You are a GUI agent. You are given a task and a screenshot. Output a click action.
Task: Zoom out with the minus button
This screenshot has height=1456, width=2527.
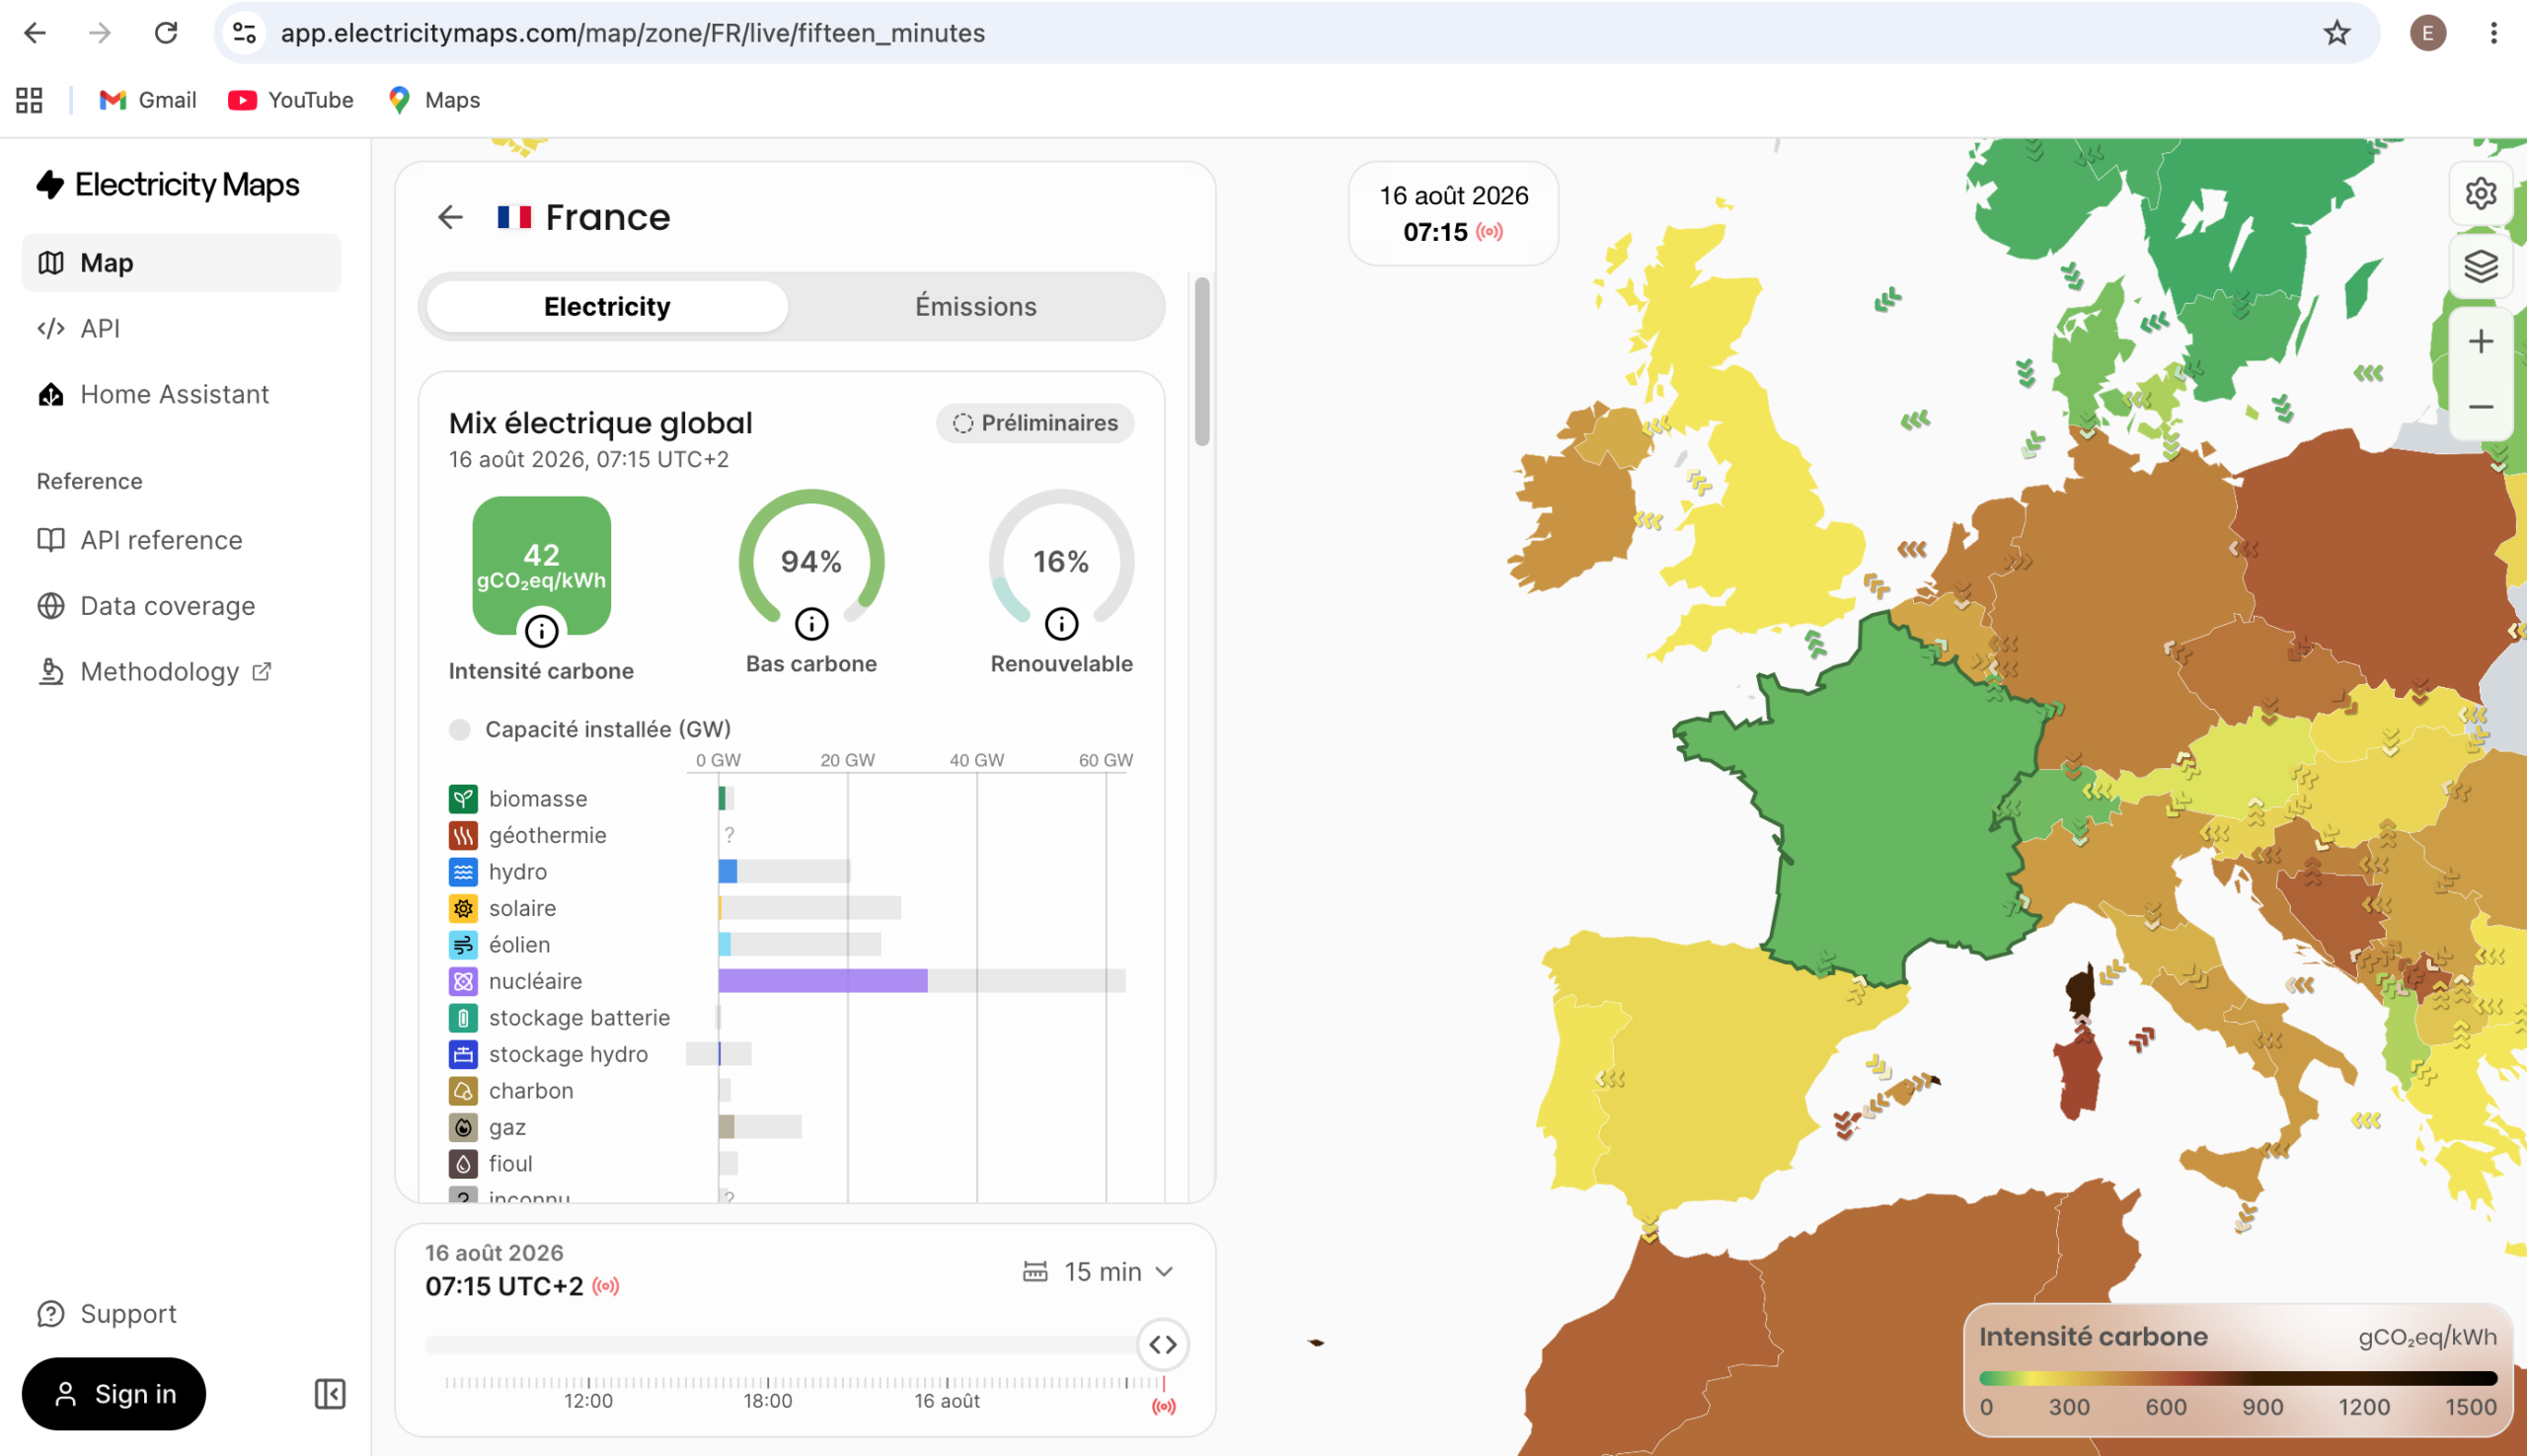[x=2480, y=406]
